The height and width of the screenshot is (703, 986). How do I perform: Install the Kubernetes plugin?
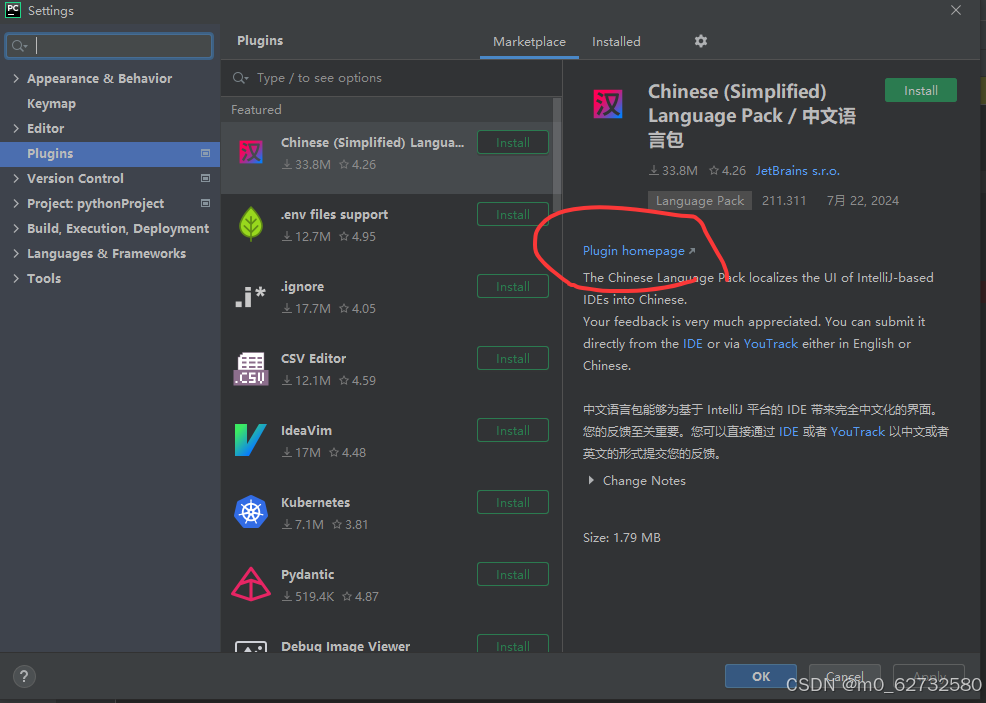point(512,502)
